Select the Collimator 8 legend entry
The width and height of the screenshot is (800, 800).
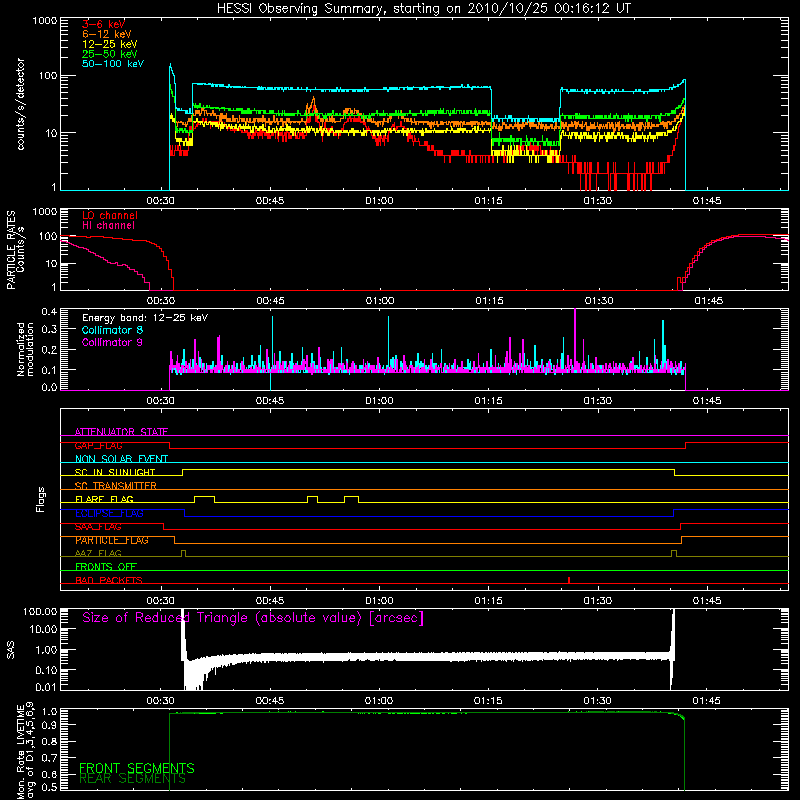[112, 330]
